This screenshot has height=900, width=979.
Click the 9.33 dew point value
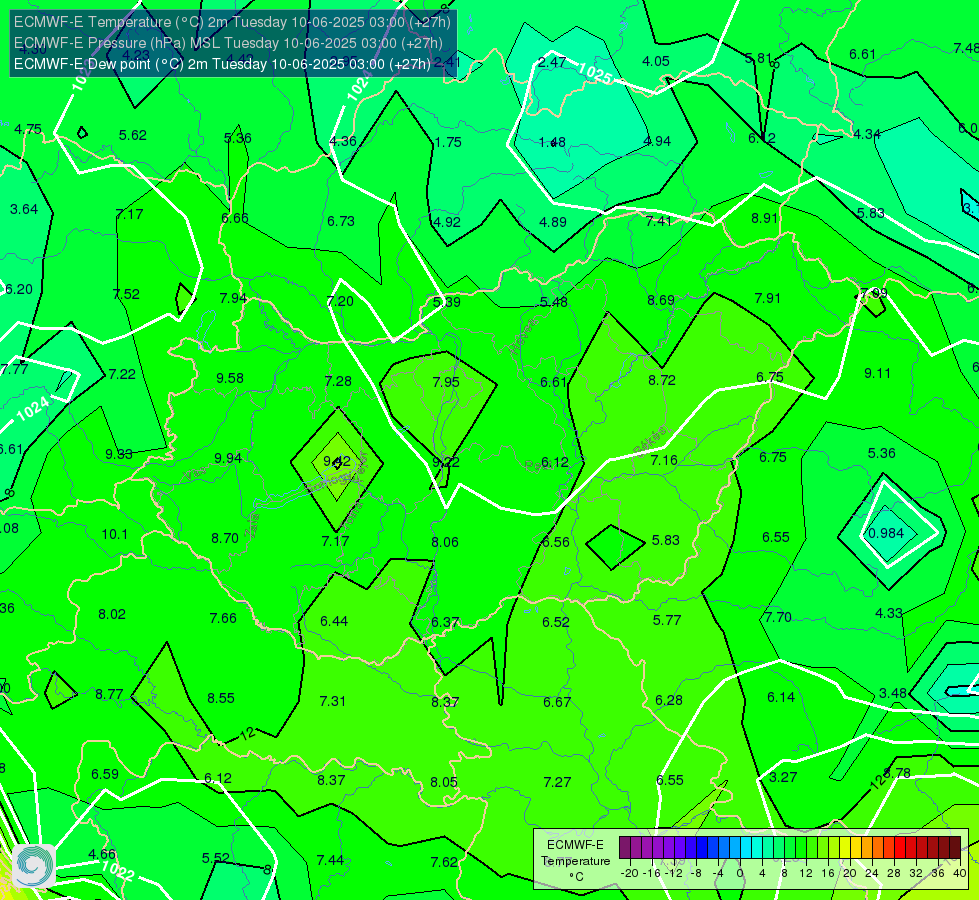pos(119,455)
